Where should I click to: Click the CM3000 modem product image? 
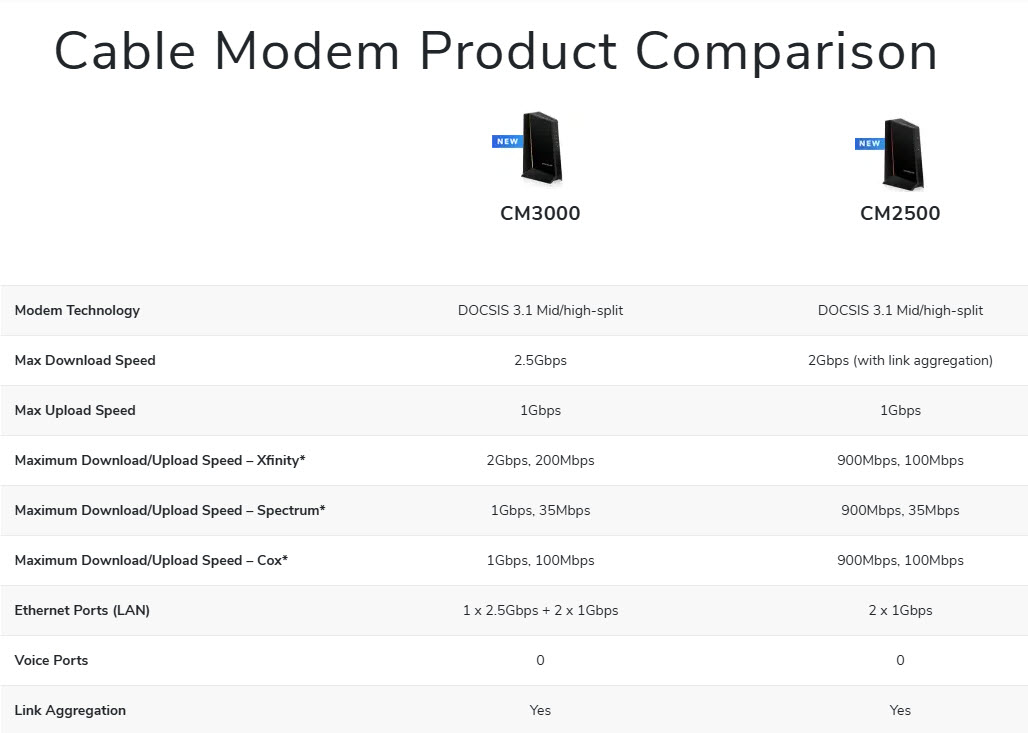542,148
